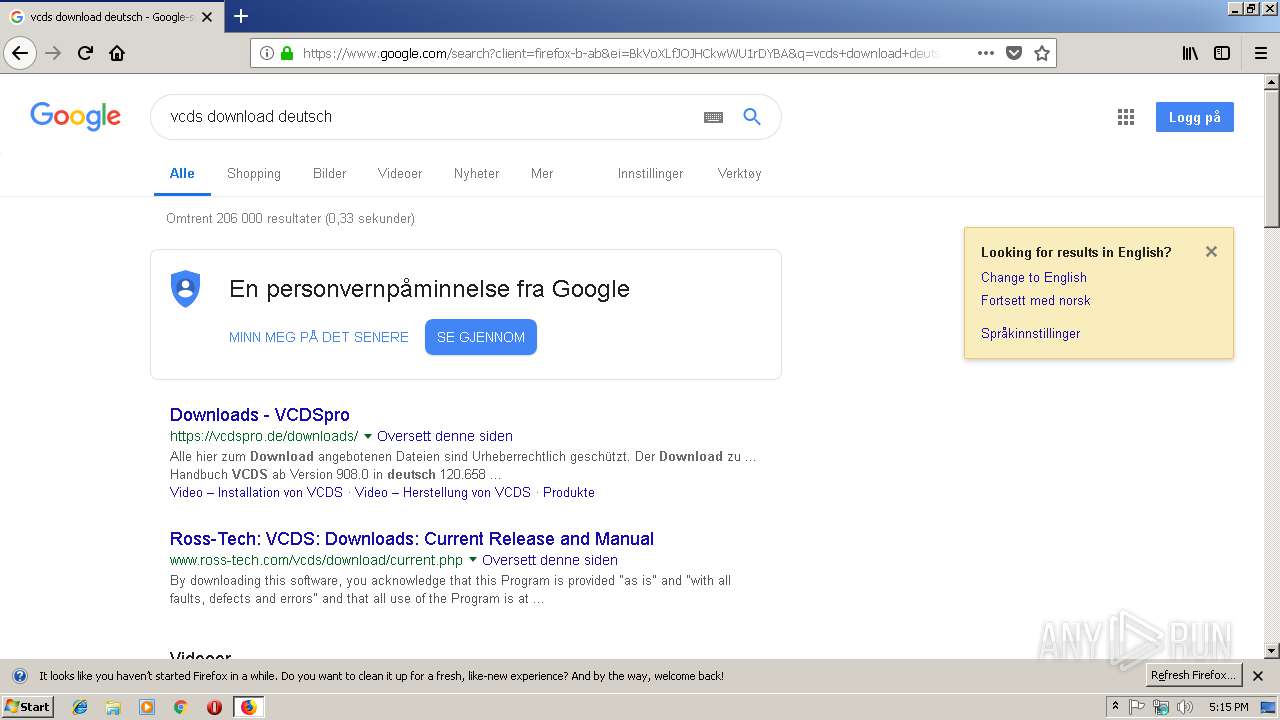This screenshot has width=1280, height=720.
Task: Expand the ross-tech.com result dropdown arrow
Action: 473,560
